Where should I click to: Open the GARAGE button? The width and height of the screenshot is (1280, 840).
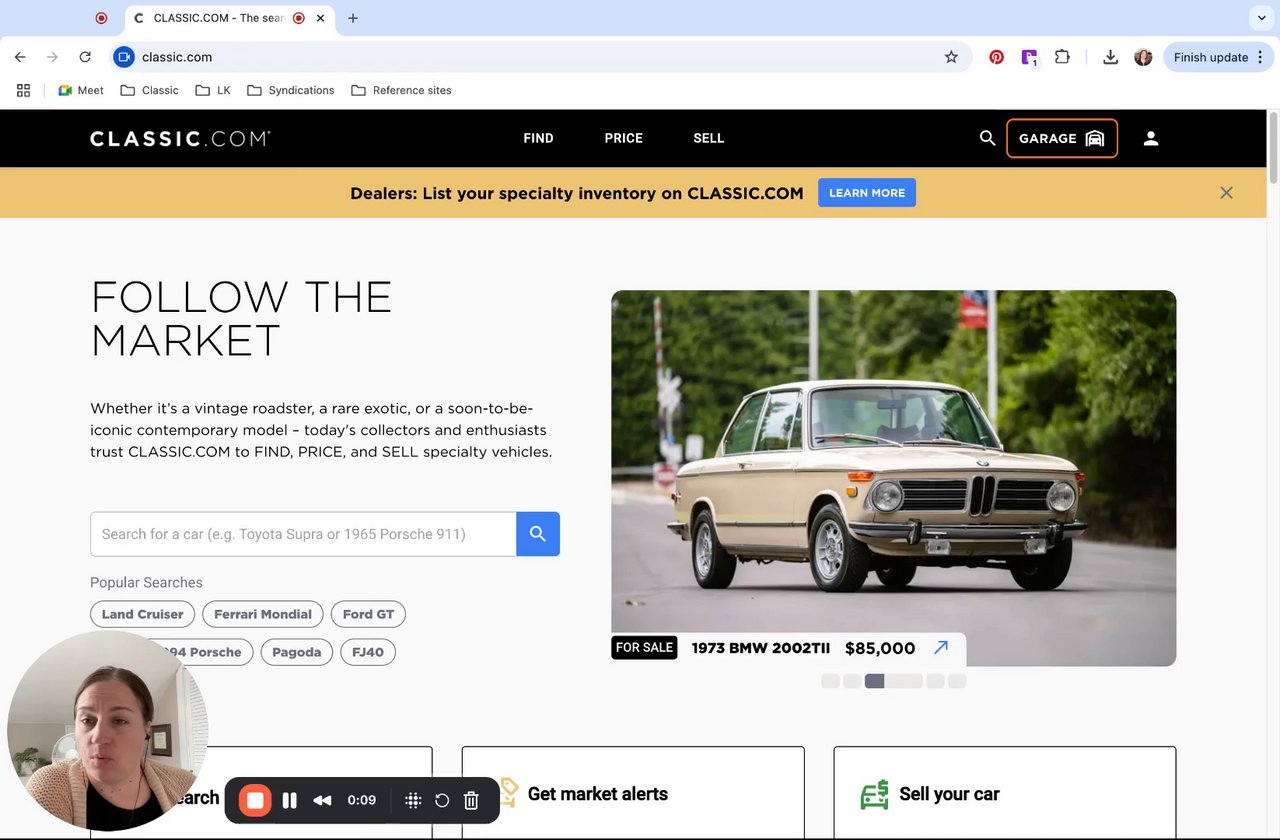coord(1061,138)
